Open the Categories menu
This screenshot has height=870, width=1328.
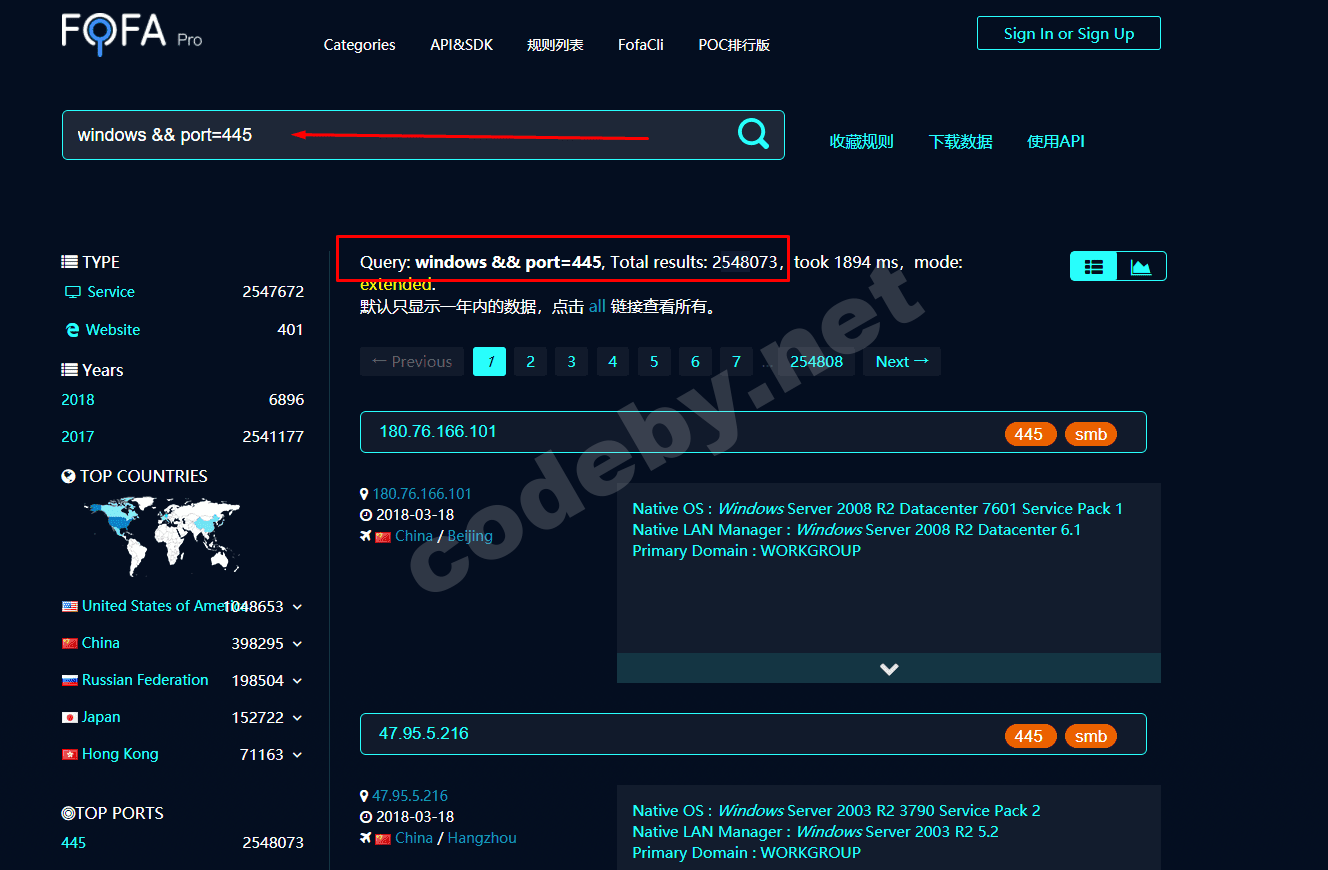point(359,45)
